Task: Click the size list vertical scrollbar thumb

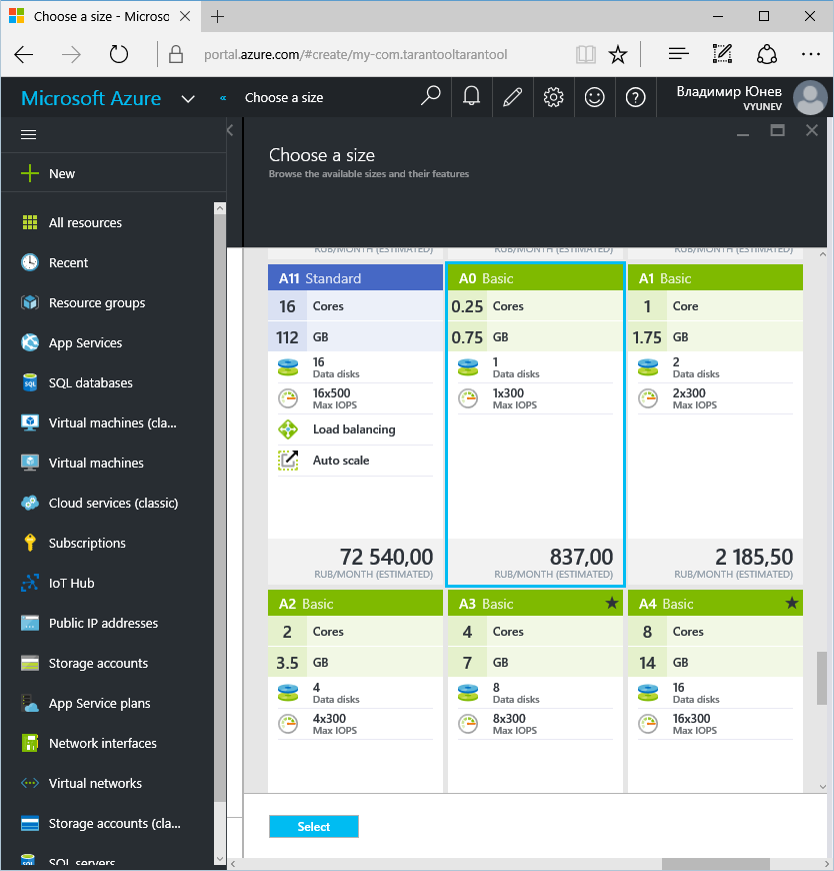Action: pyautogui.click(x=822, y=678)
